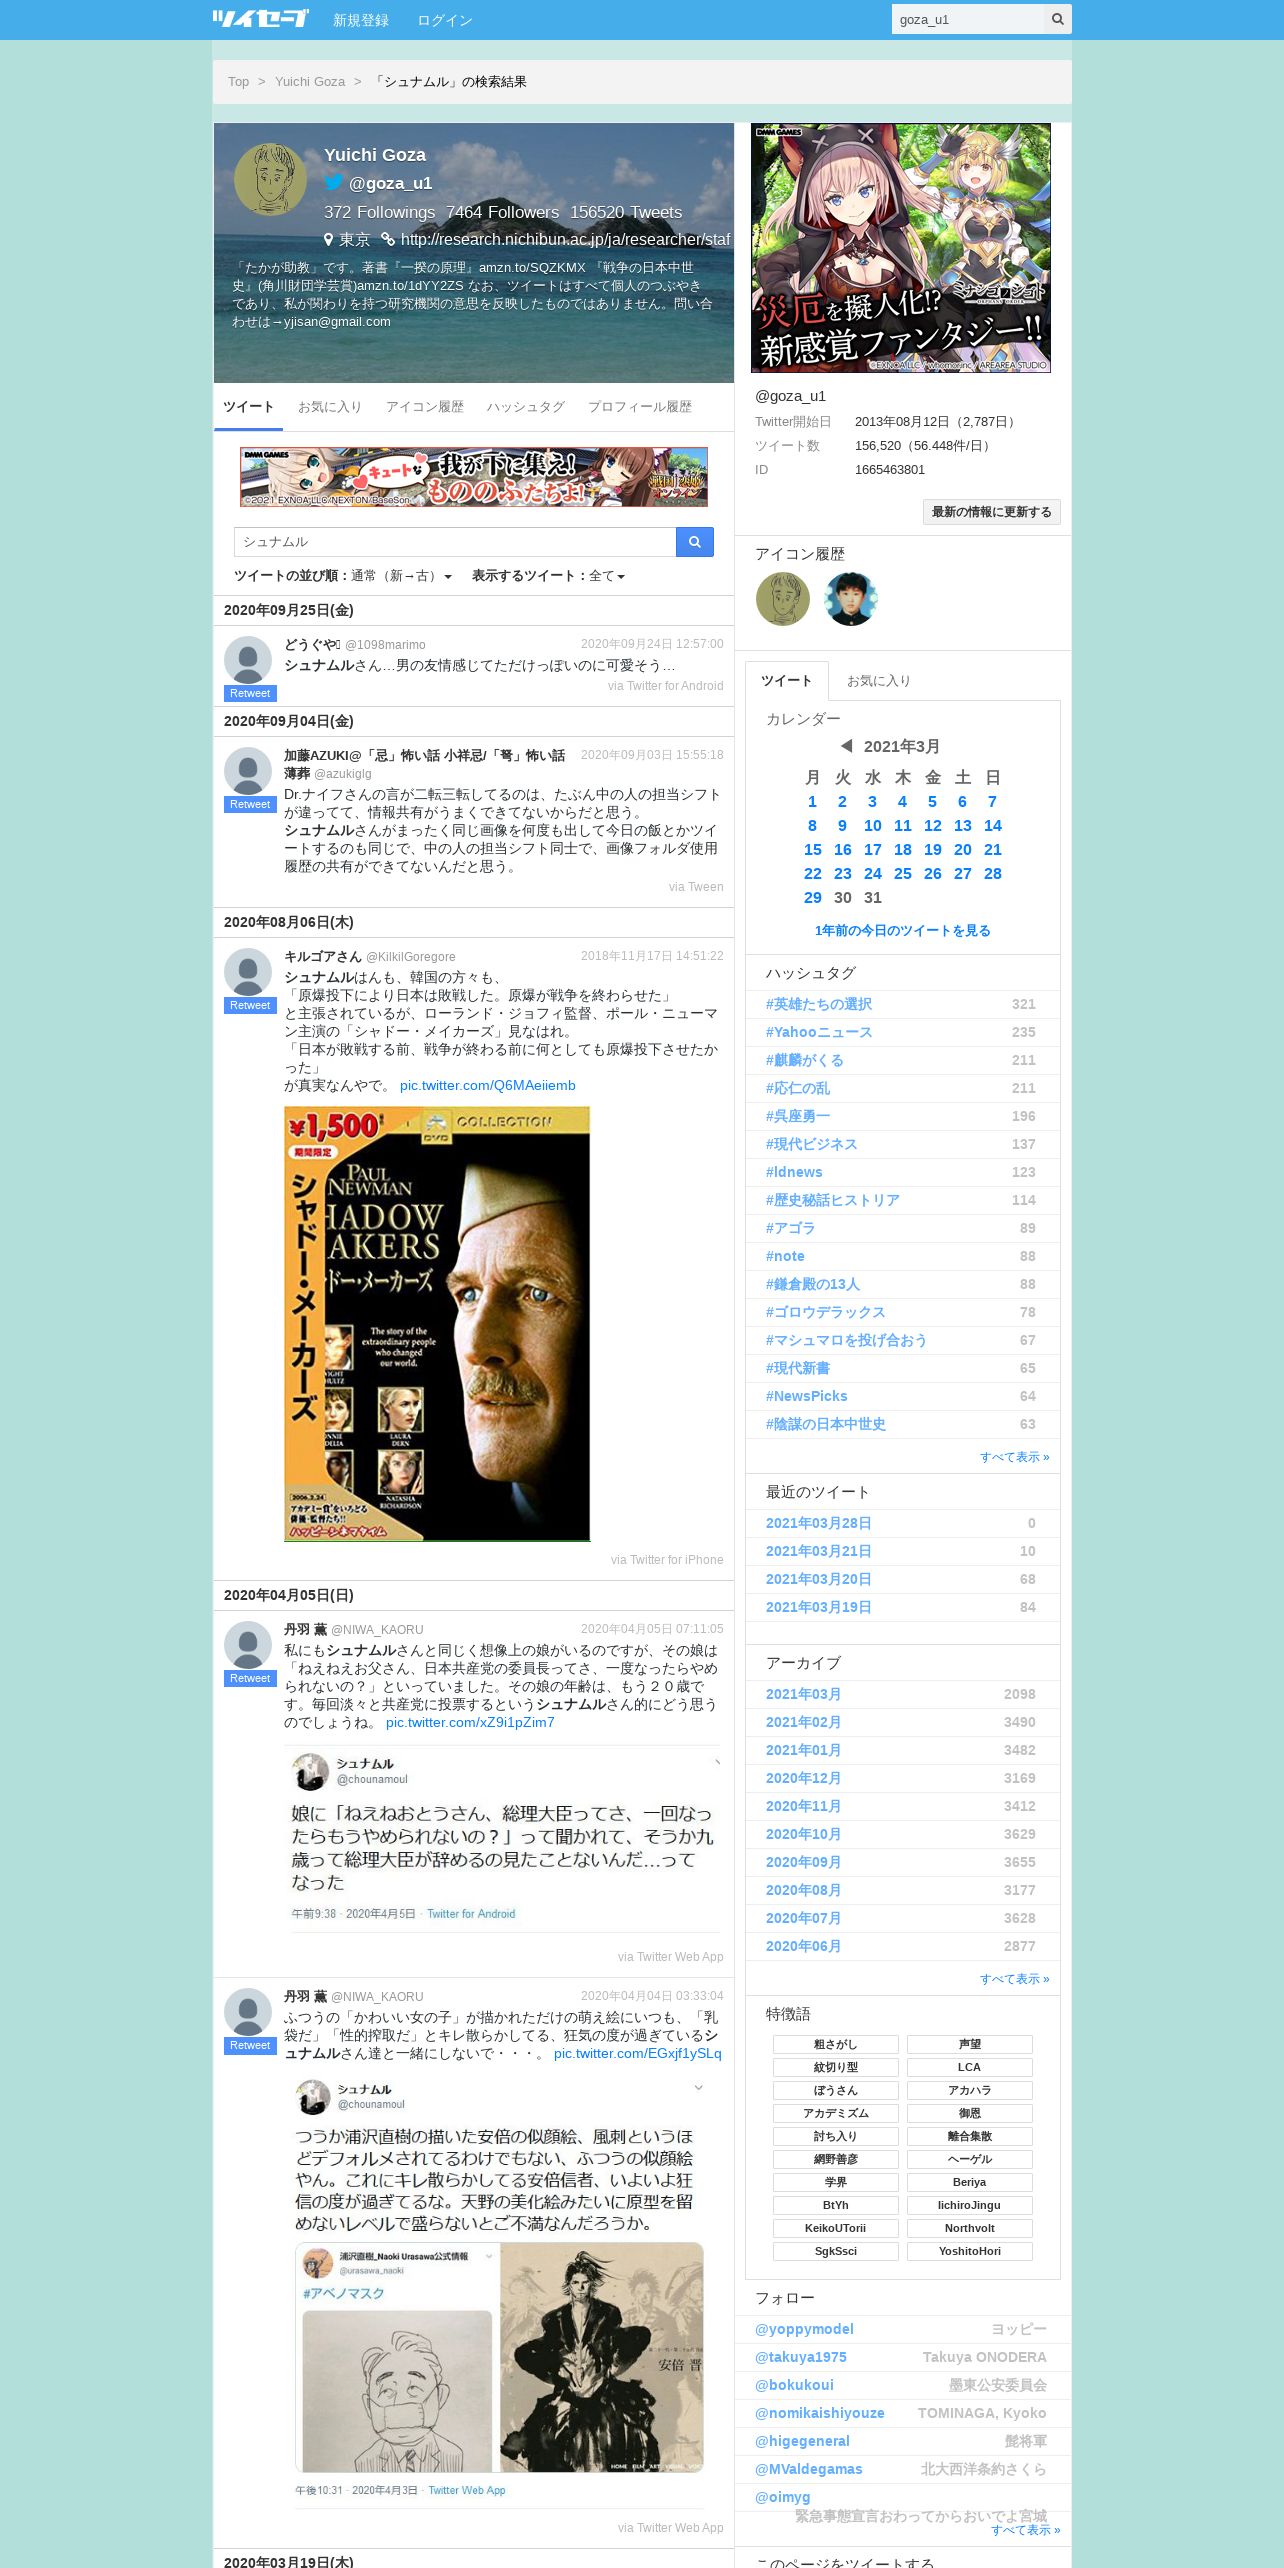Select calendar day 15
Image resolution: width=1284 pixels, height=2568 pixels.
813,850
